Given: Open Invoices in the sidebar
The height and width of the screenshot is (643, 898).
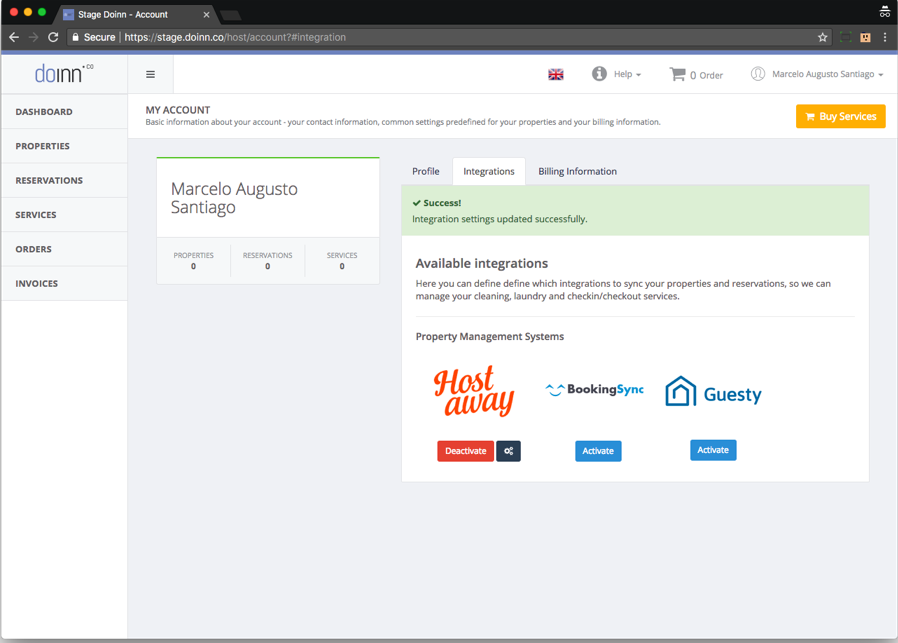Looking at the screenshot, I should 64,283.
